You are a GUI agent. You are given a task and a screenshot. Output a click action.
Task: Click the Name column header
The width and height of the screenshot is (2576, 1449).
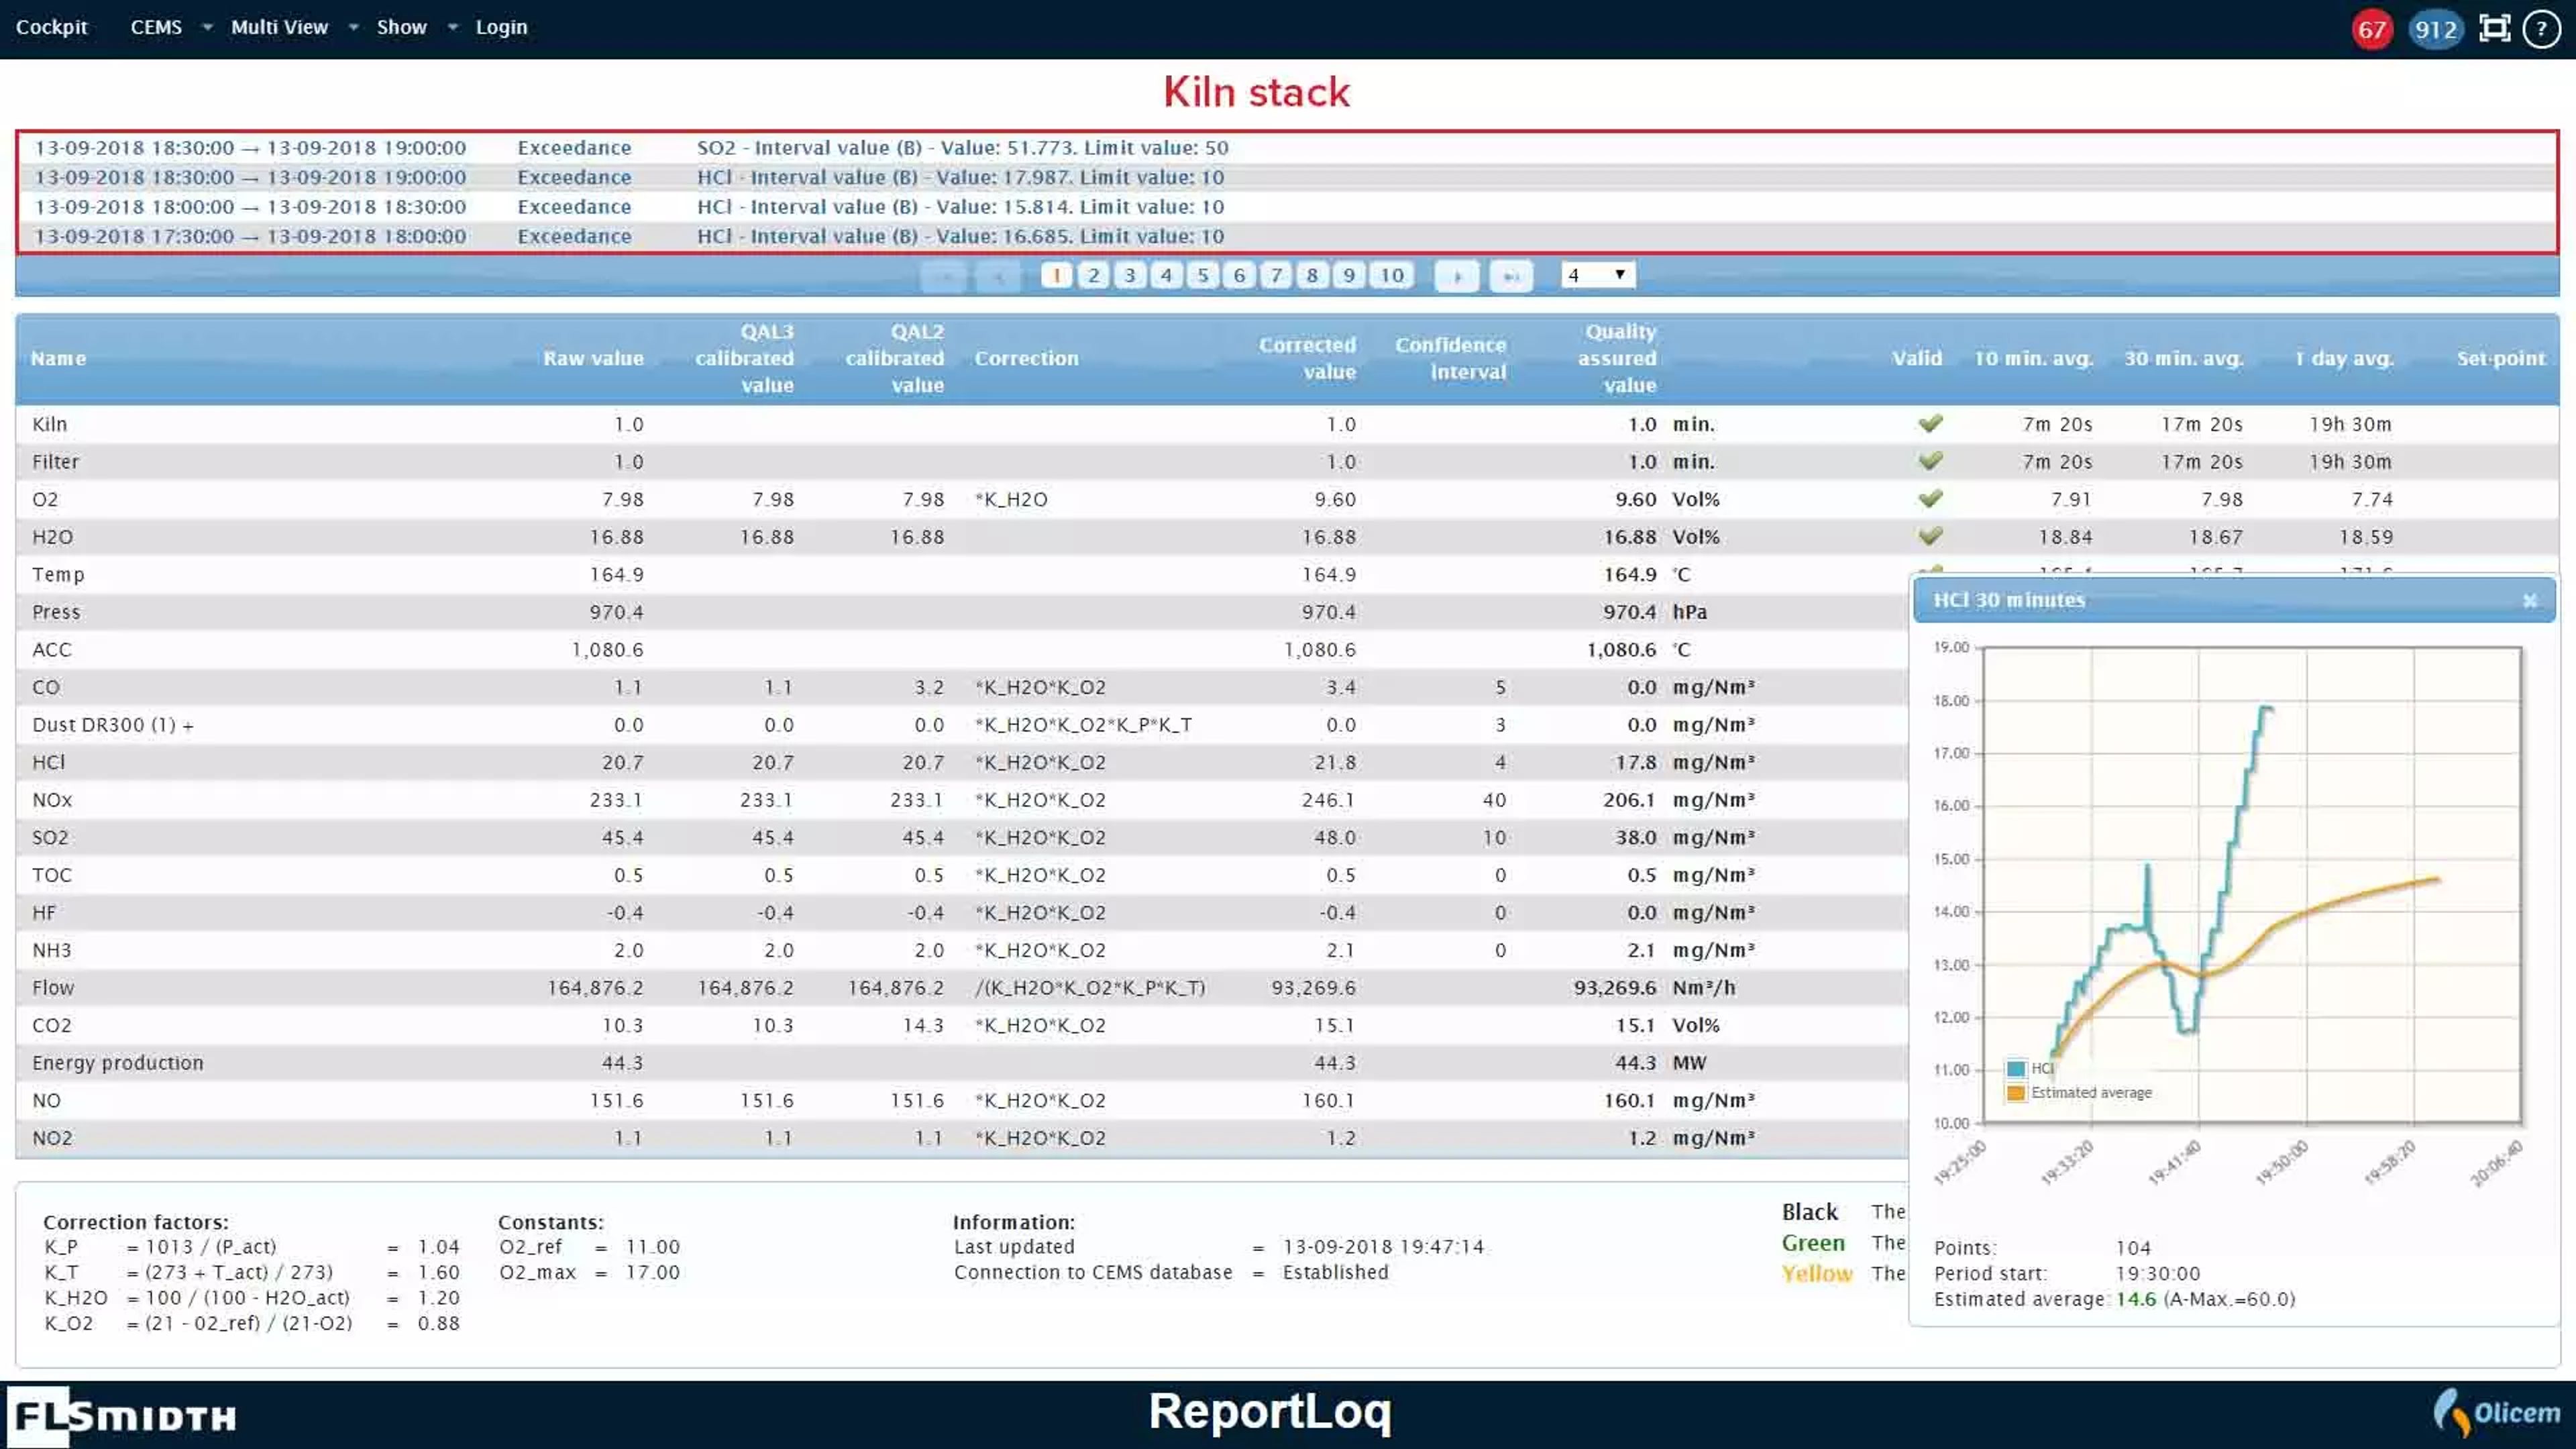58,358
